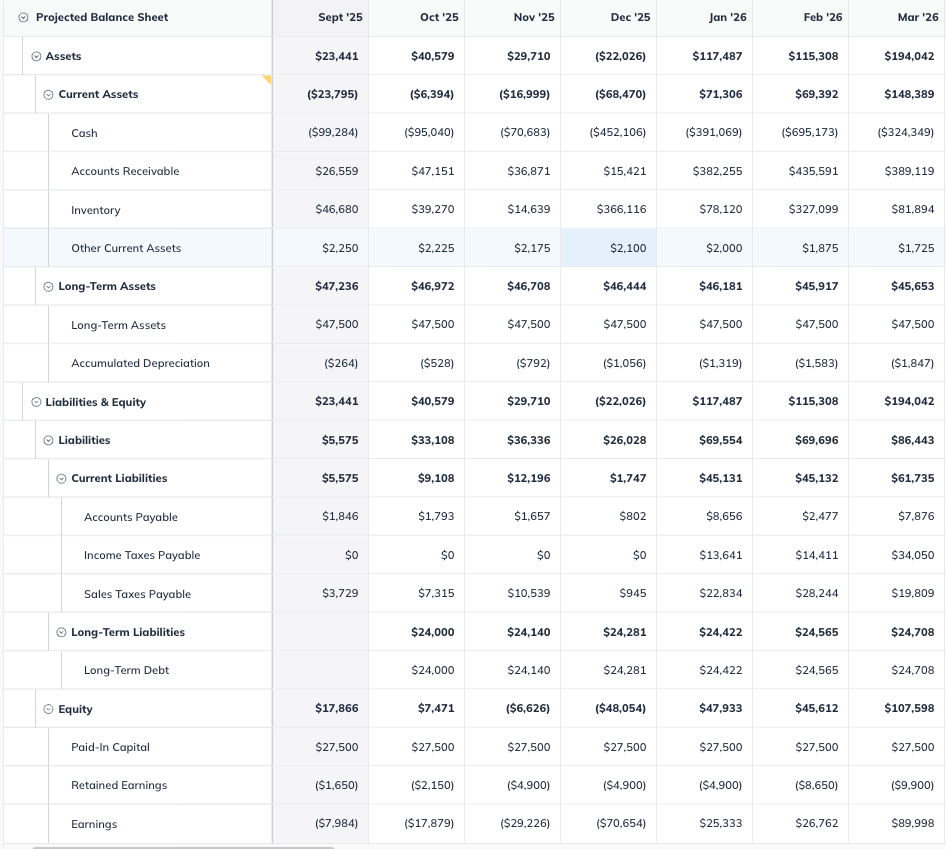Collapse the Projected Balance Sheet section
This screenshot has width=946, height=849.
23,17
